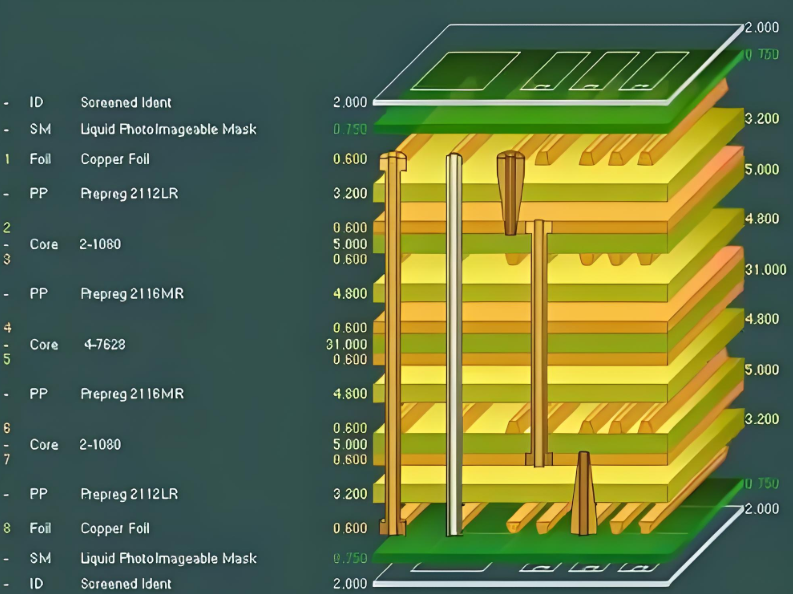Image resolution: width=793 pixels, height=594 pixels.
Task: Select 'Prepreg 2116MR' between layers 3 and 4
Action: [x=132, y=294]
